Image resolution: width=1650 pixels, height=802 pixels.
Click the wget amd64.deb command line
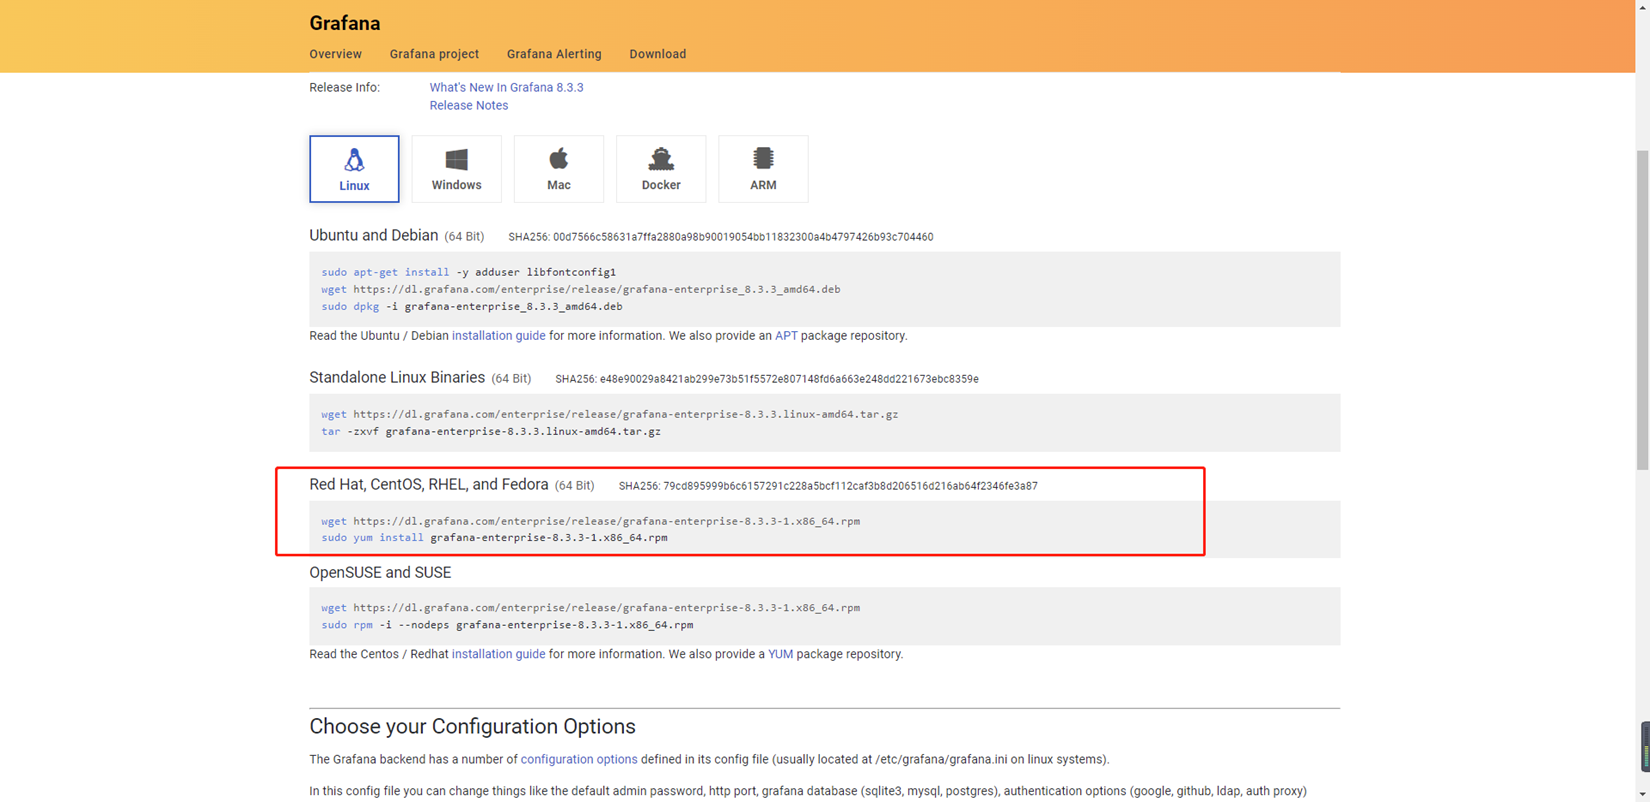581,290
